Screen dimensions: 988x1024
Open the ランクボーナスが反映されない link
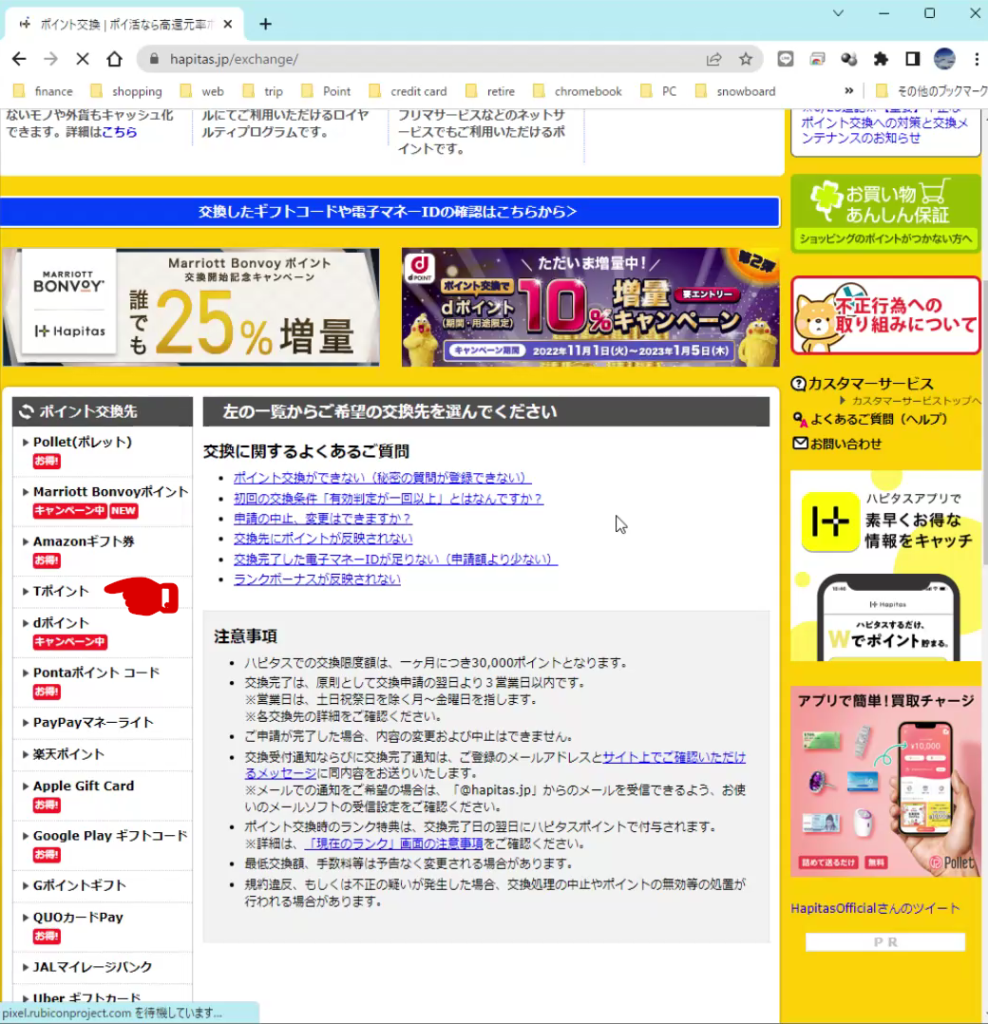click(316, 579)
